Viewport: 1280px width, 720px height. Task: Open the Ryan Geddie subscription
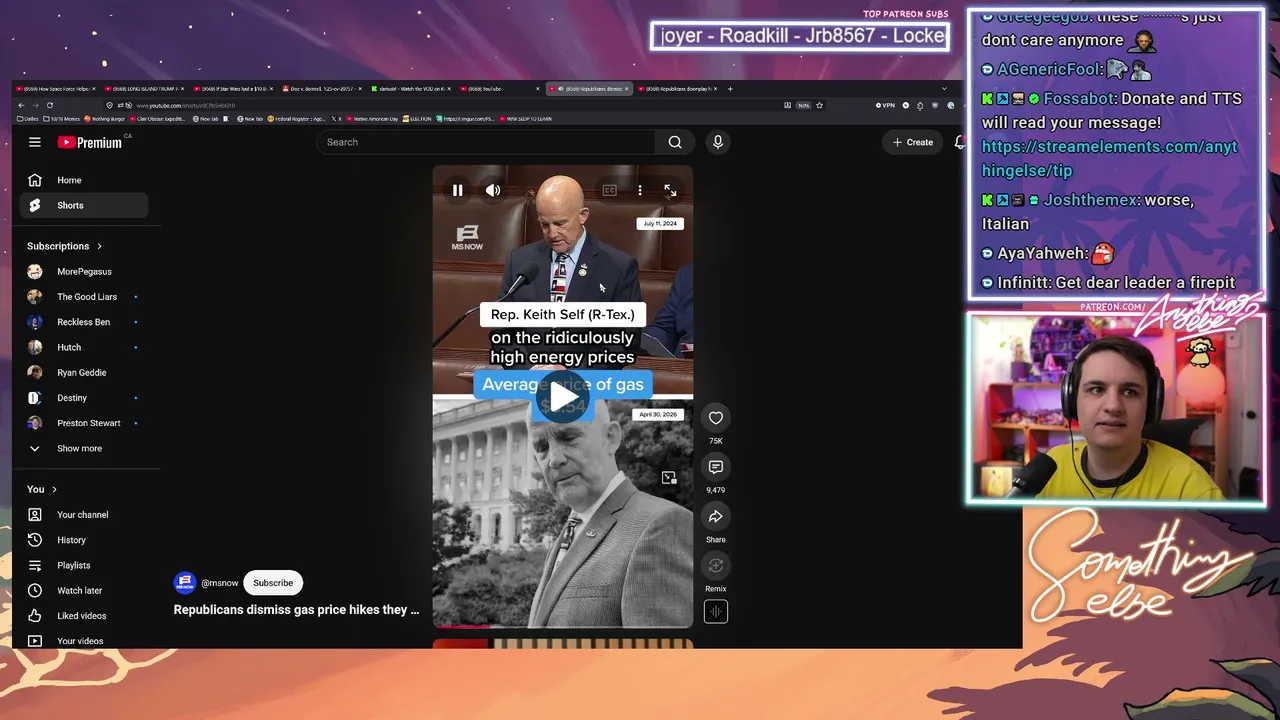84,373
